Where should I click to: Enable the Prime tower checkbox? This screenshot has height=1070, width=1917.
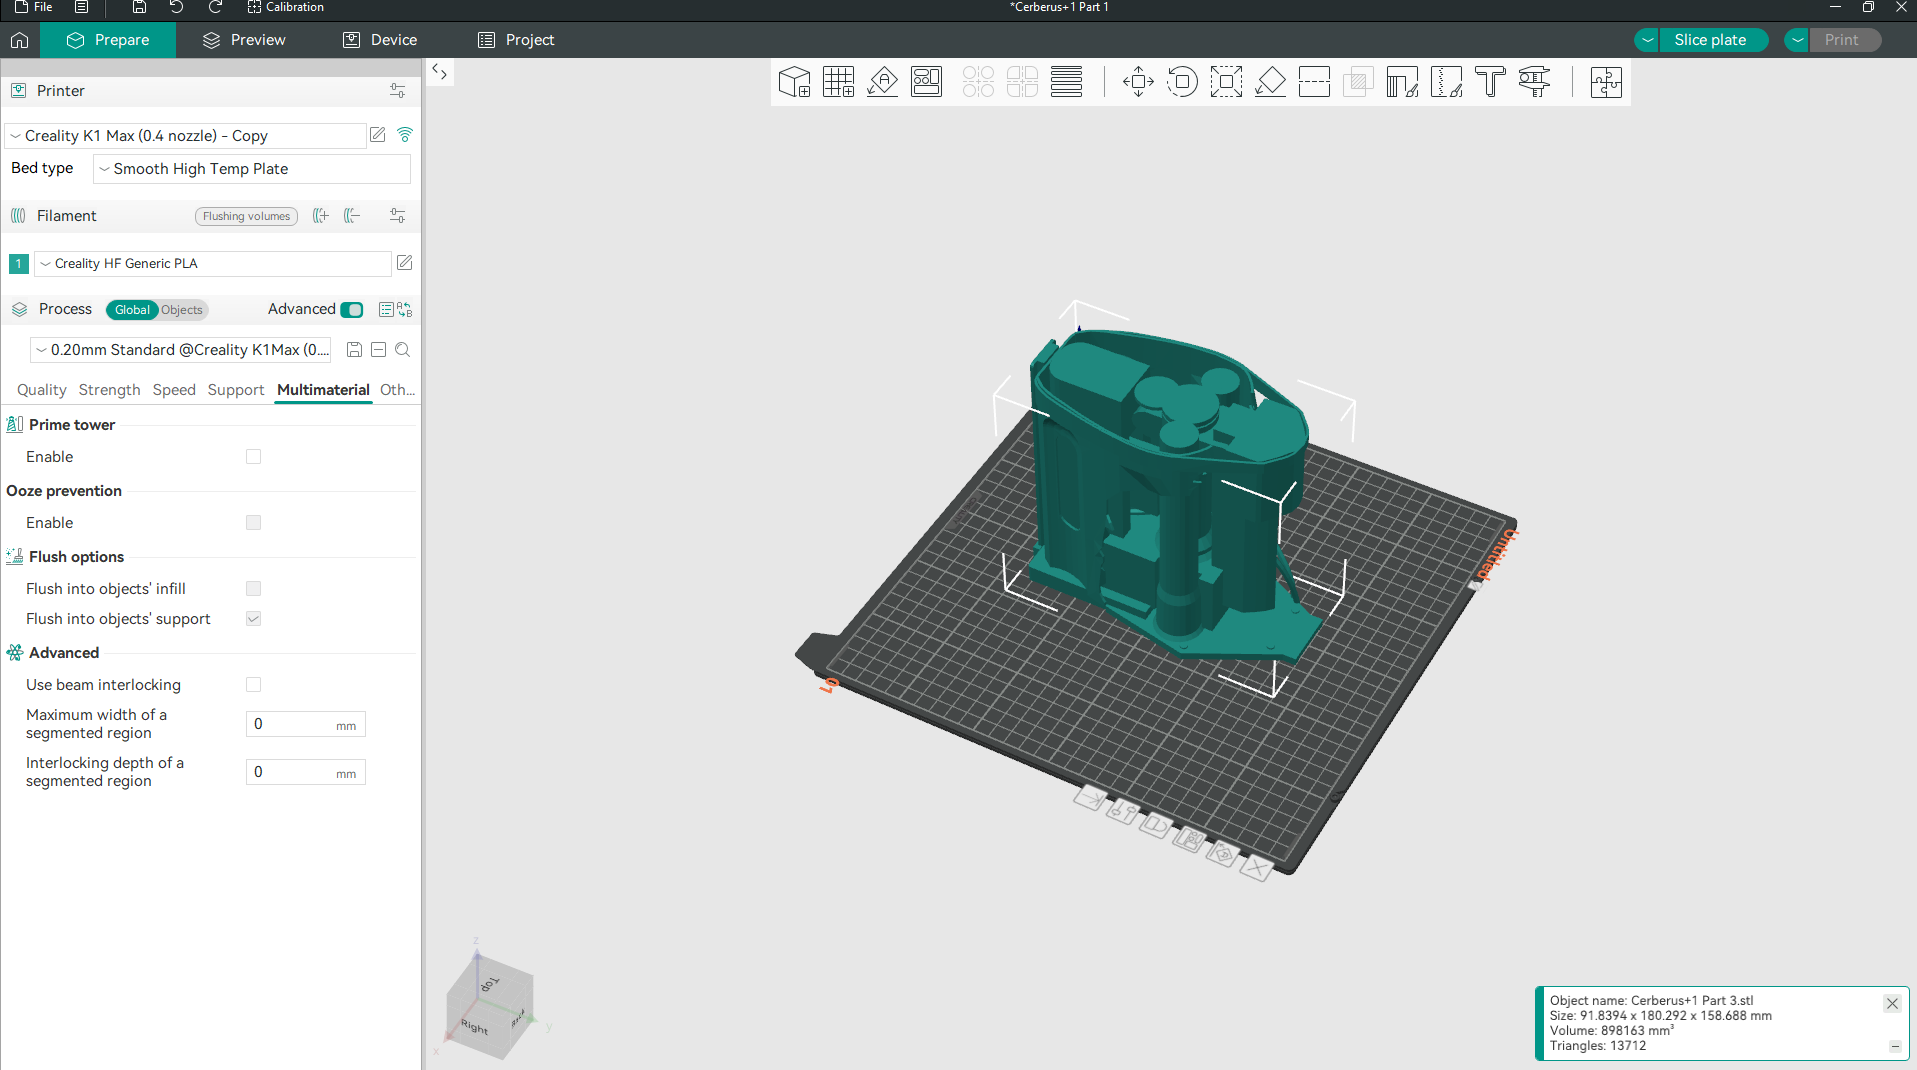click(x=253, y=457)
